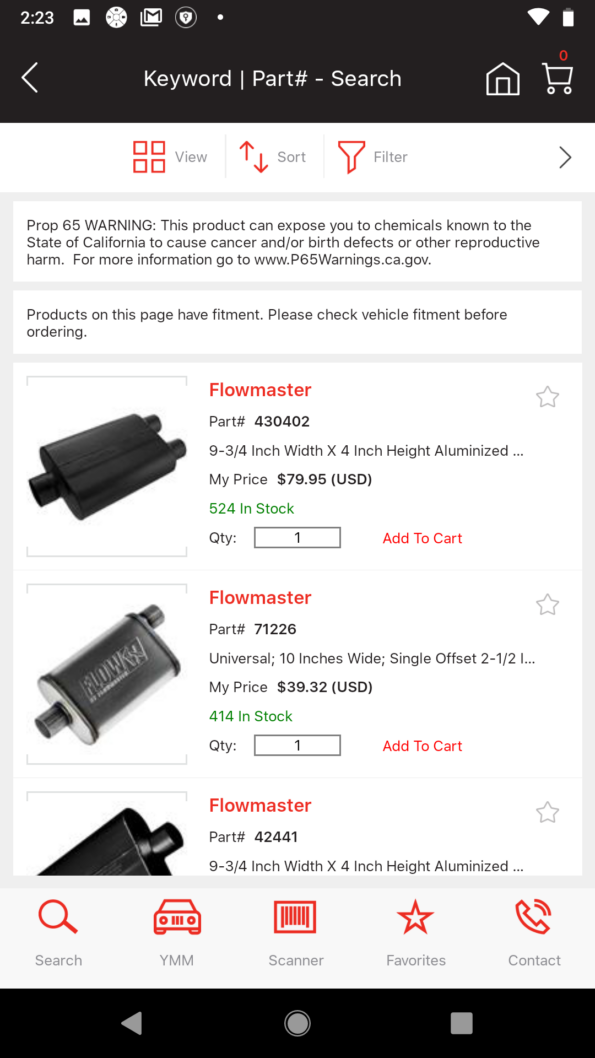Expand more toolbar options with right chevron
The height and width of the screenshot is (1058, 595).
(x=565, y=157)
